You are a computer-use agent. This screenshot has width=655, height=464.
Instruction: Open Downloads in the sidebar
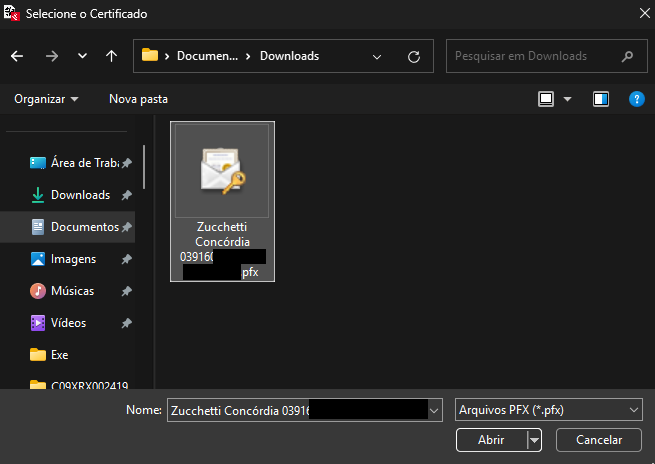coord(80,195)
